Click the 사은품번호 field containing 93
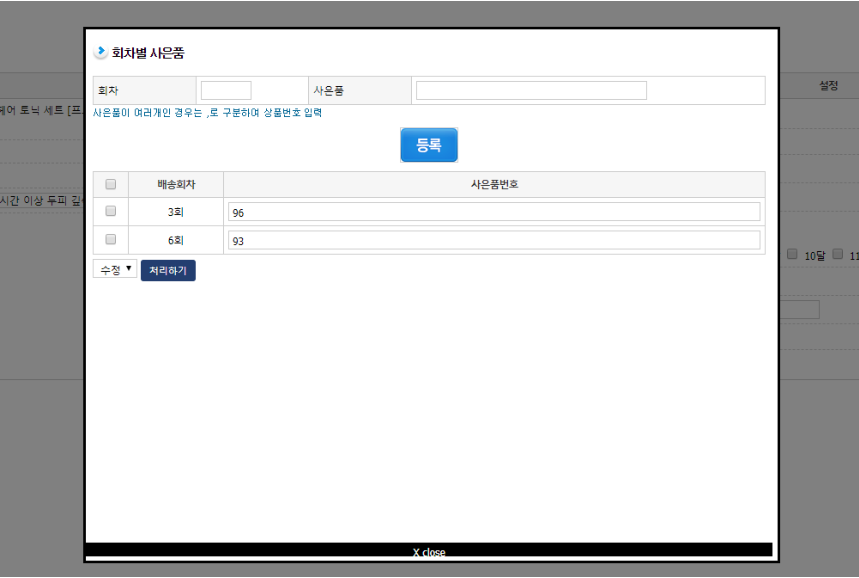Viewport: 859px width, 578px height. 493,241
